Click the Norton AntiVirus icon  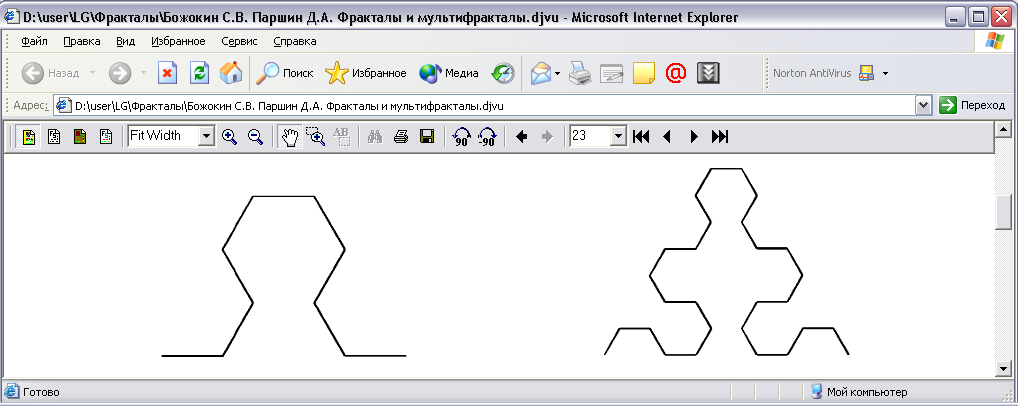[867, 73]
